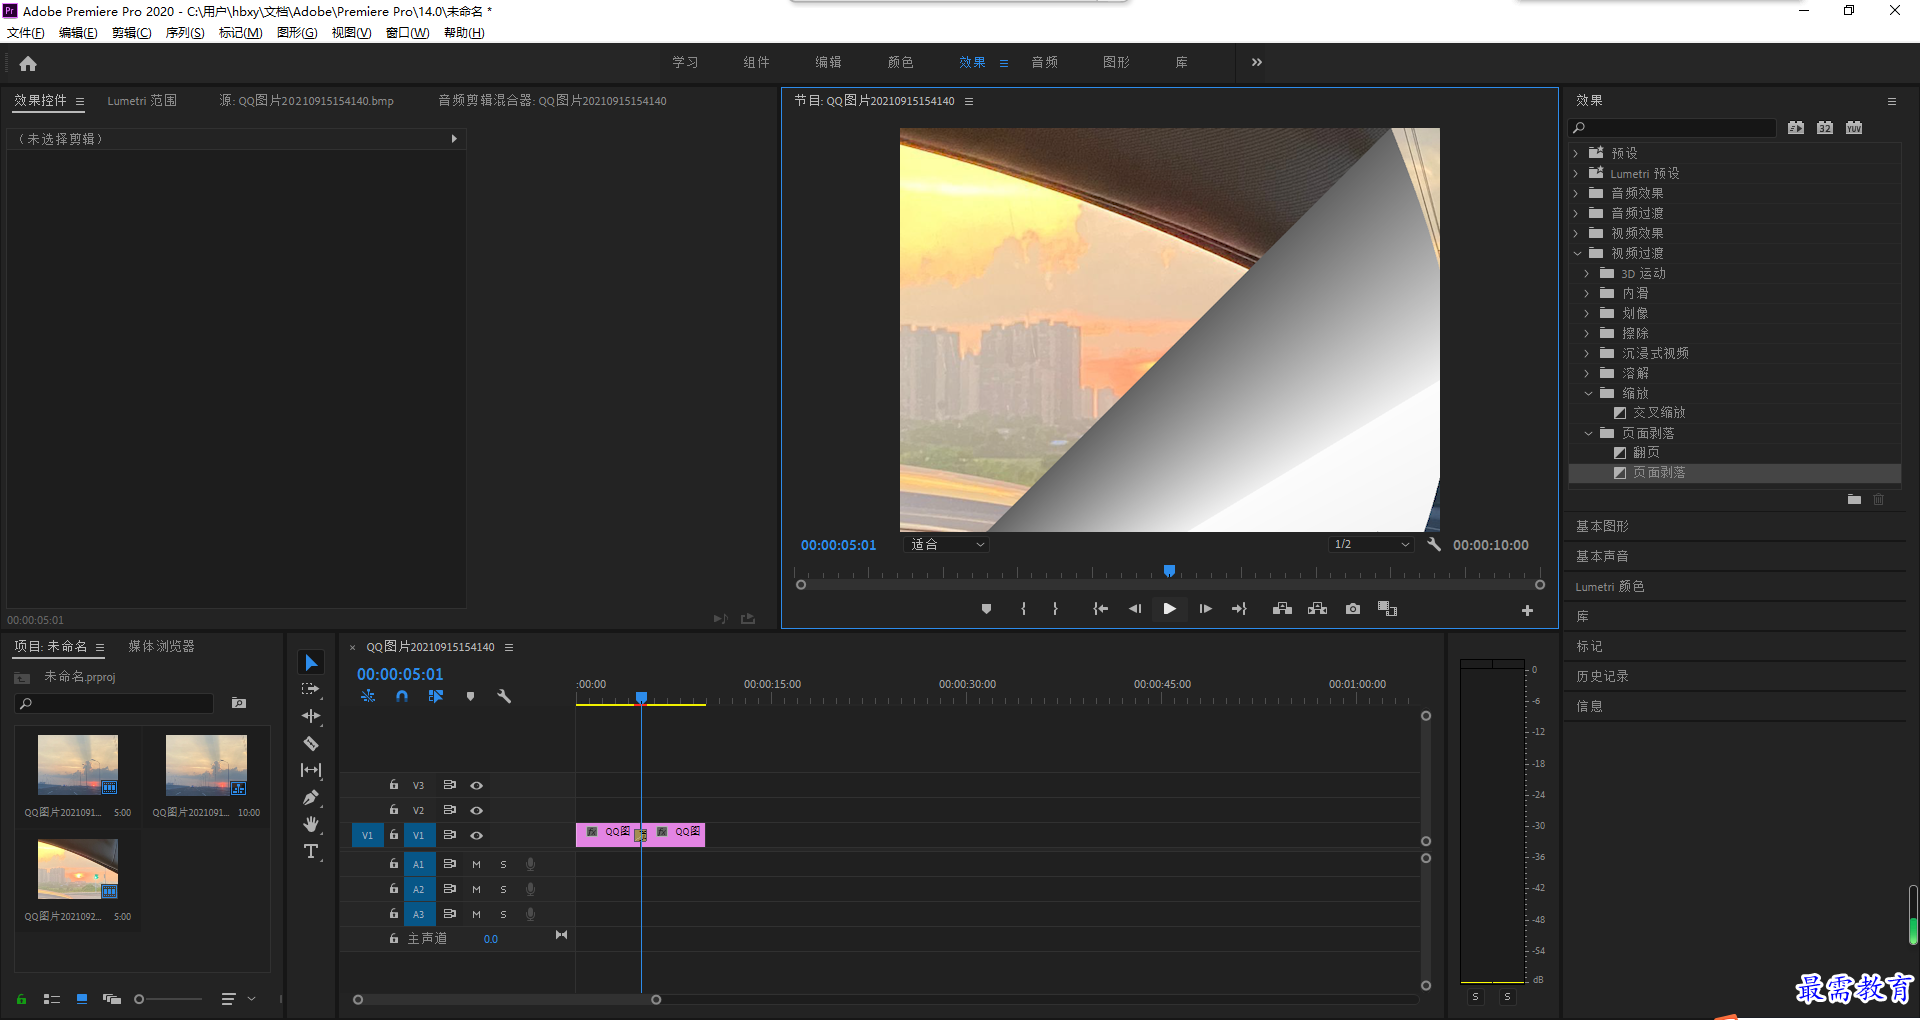Mute audio track A1
This screenshot has height=1020, width=1920.
(x=476, y=864)
